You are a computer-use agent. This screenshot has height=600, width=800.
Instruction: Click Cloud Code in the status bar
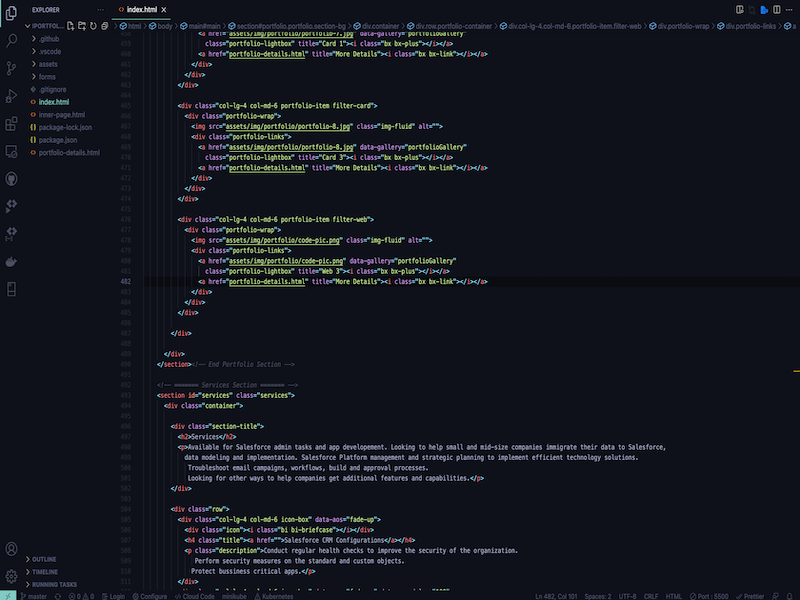[195, 596]
